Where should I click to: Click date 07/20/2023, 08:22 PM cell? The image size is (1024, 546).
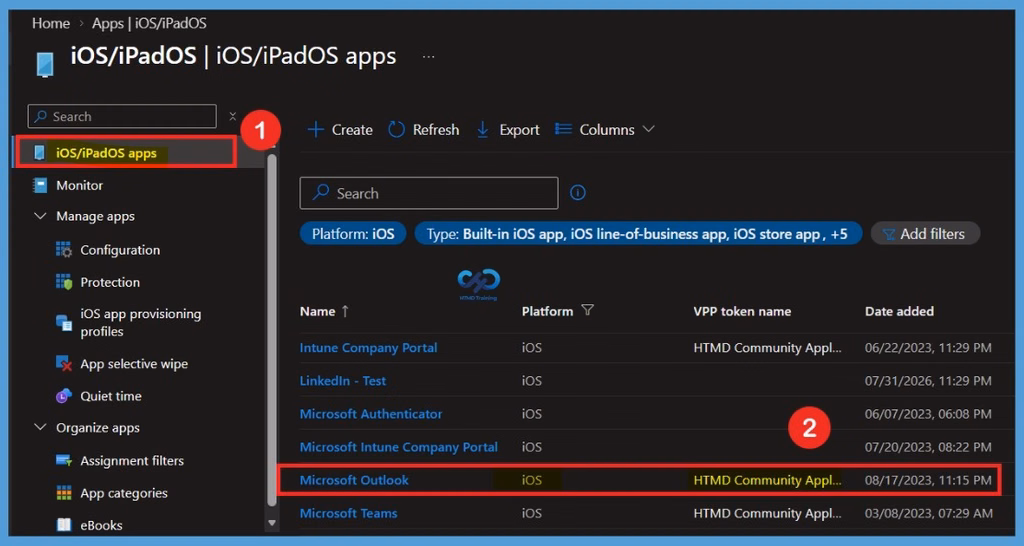(x=928, y=447)
